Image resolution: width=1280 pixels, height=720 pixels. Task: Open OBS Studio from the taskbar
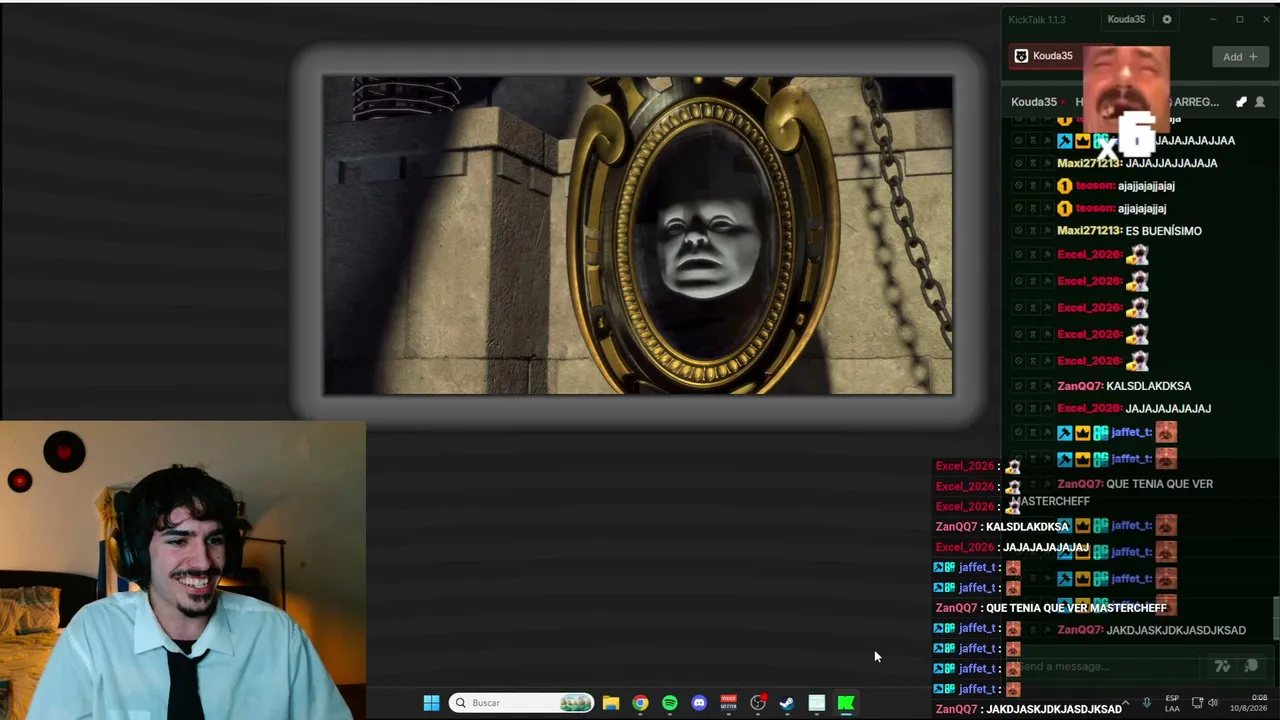tap(758, 703)
